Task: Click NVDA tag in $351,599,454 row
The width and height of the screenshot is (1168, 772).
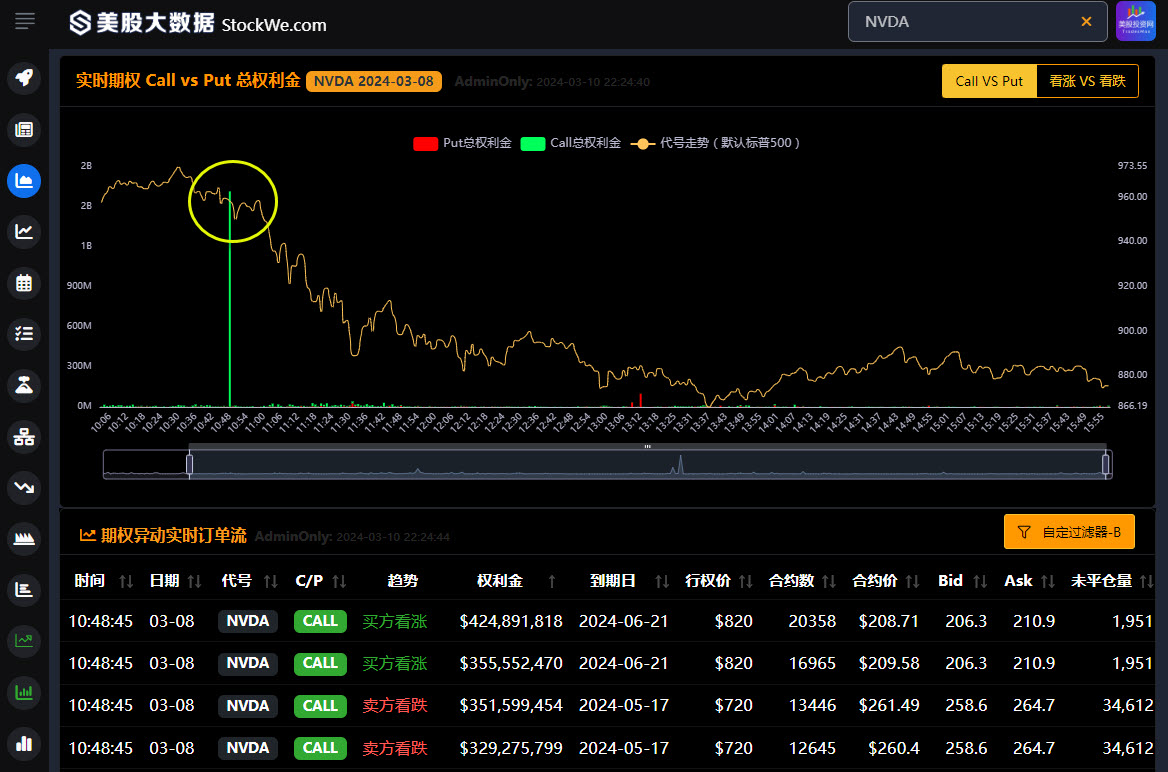Action: coord(248,706)
